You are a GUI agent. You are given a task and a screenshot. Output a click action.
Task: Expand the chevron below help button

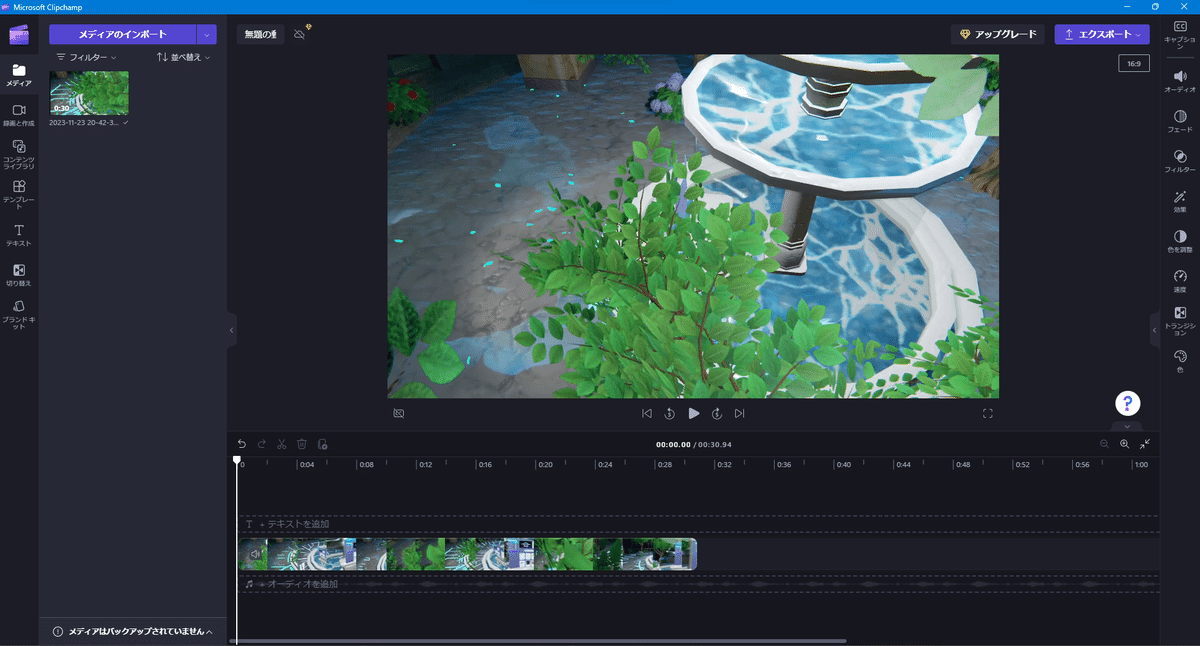(1128, 425)
